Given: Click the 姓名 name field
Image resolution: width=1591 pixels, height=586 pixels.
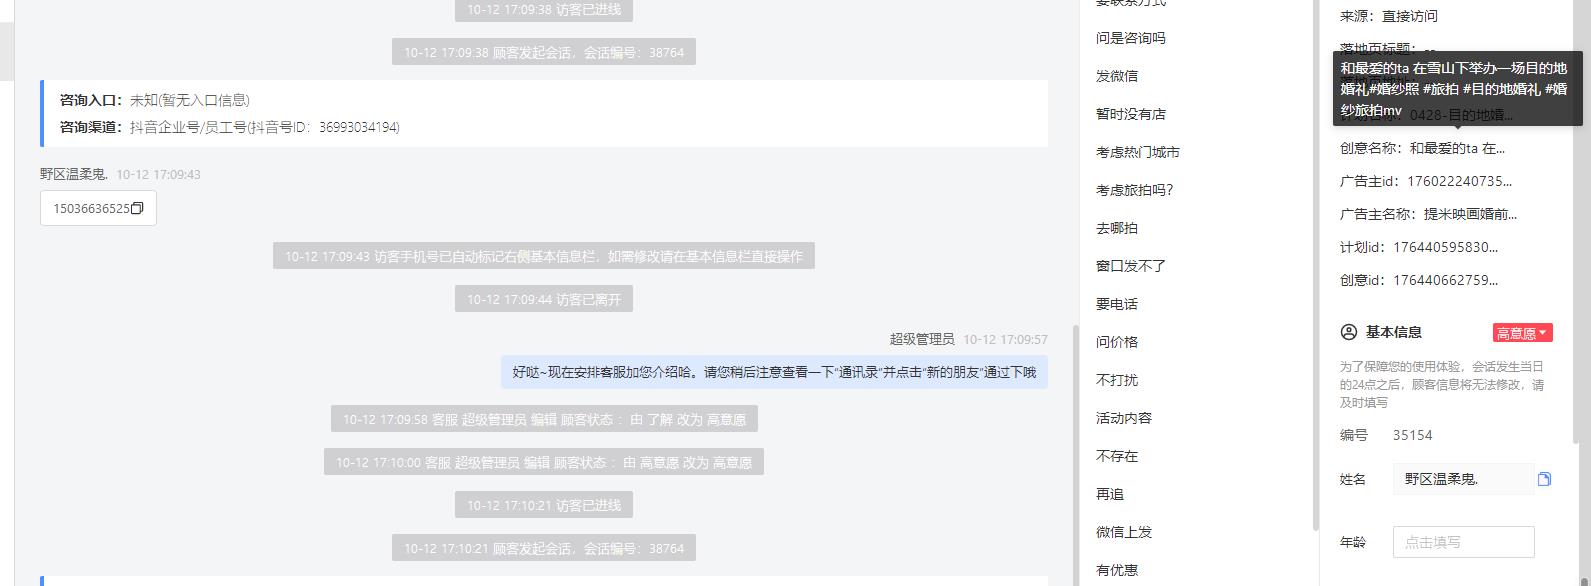Looking at the screenshot, I should [x=1463, y=479].
